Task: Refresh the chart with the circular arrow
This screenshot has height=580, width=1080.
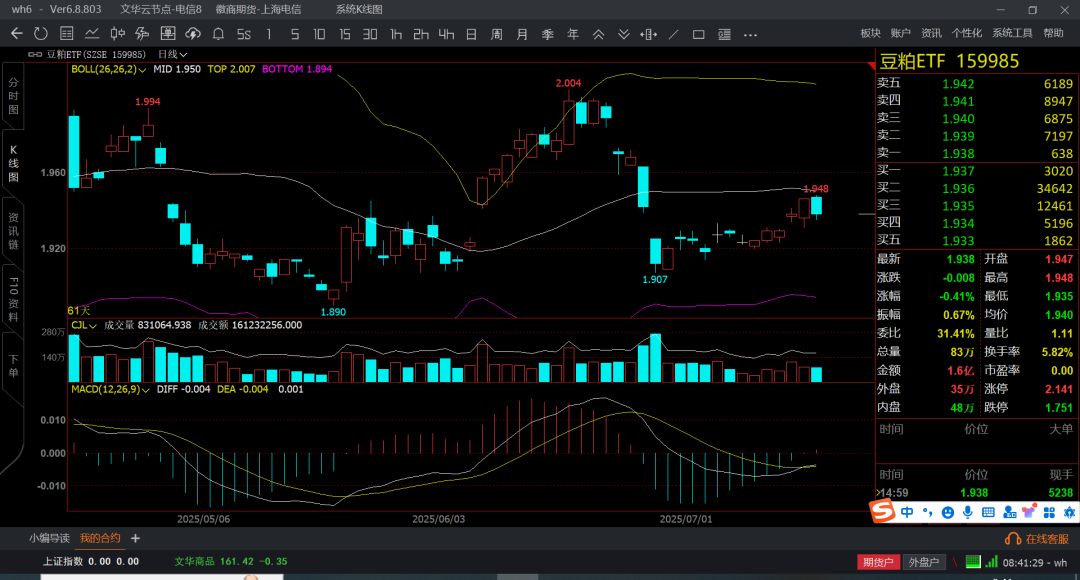Action: (41, 34)
